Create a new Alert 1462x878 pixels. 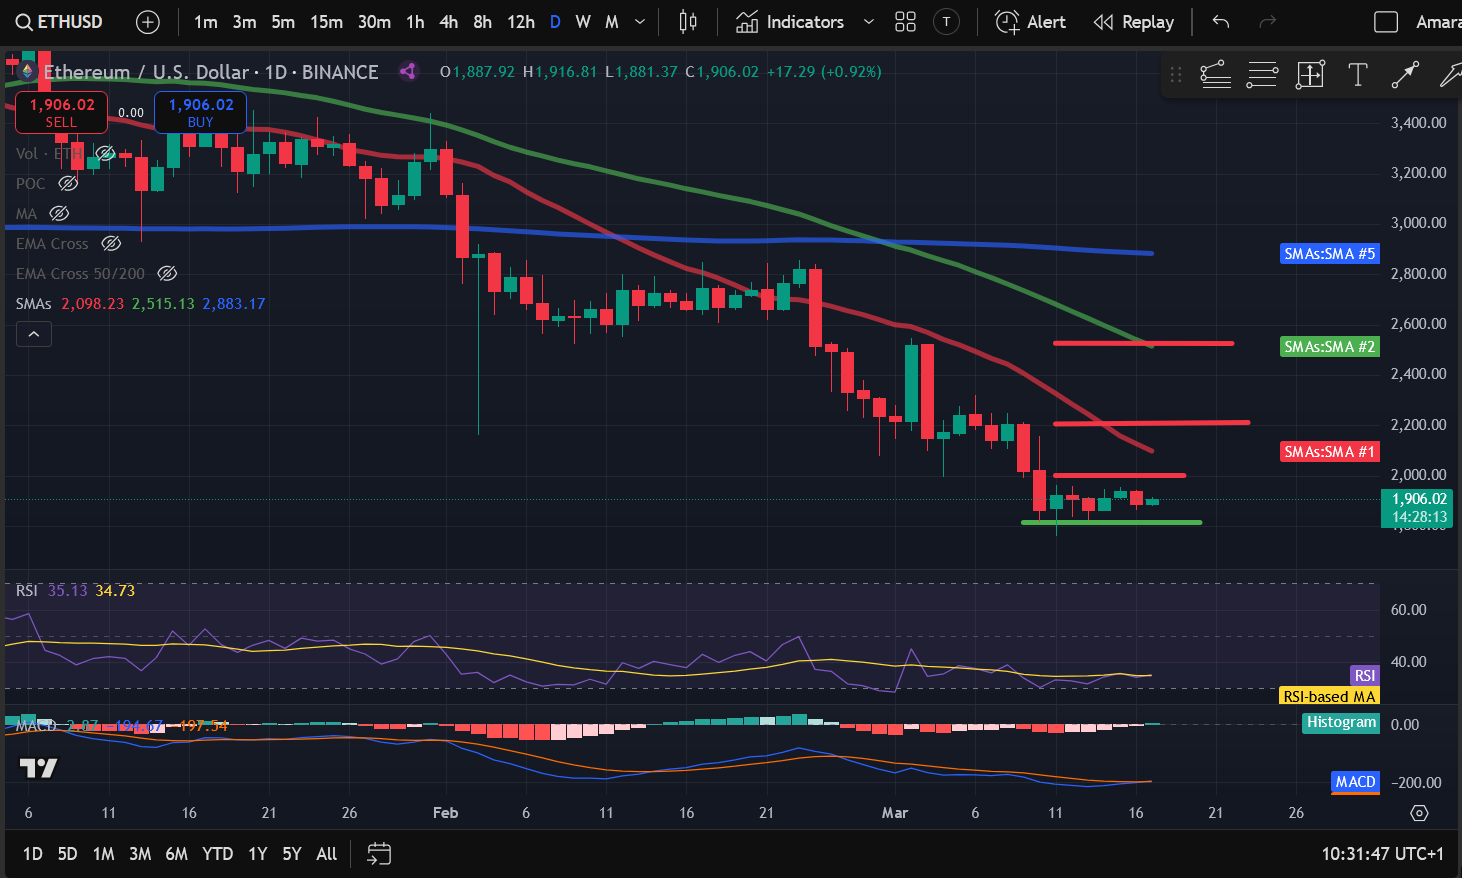(x=1030, y=22)
